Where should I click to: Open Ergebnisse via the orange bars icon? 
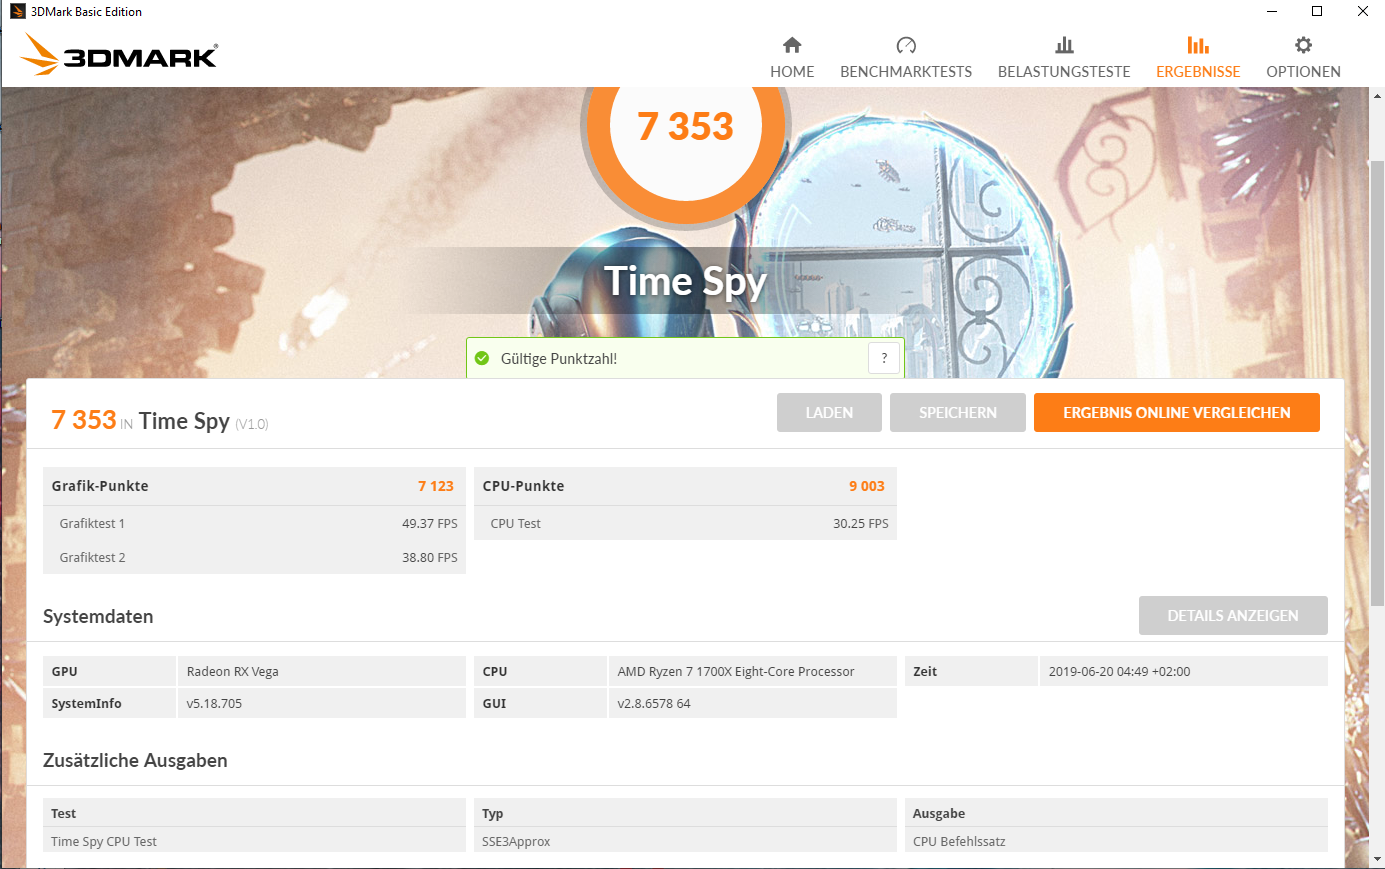[x=1198, y=45]
